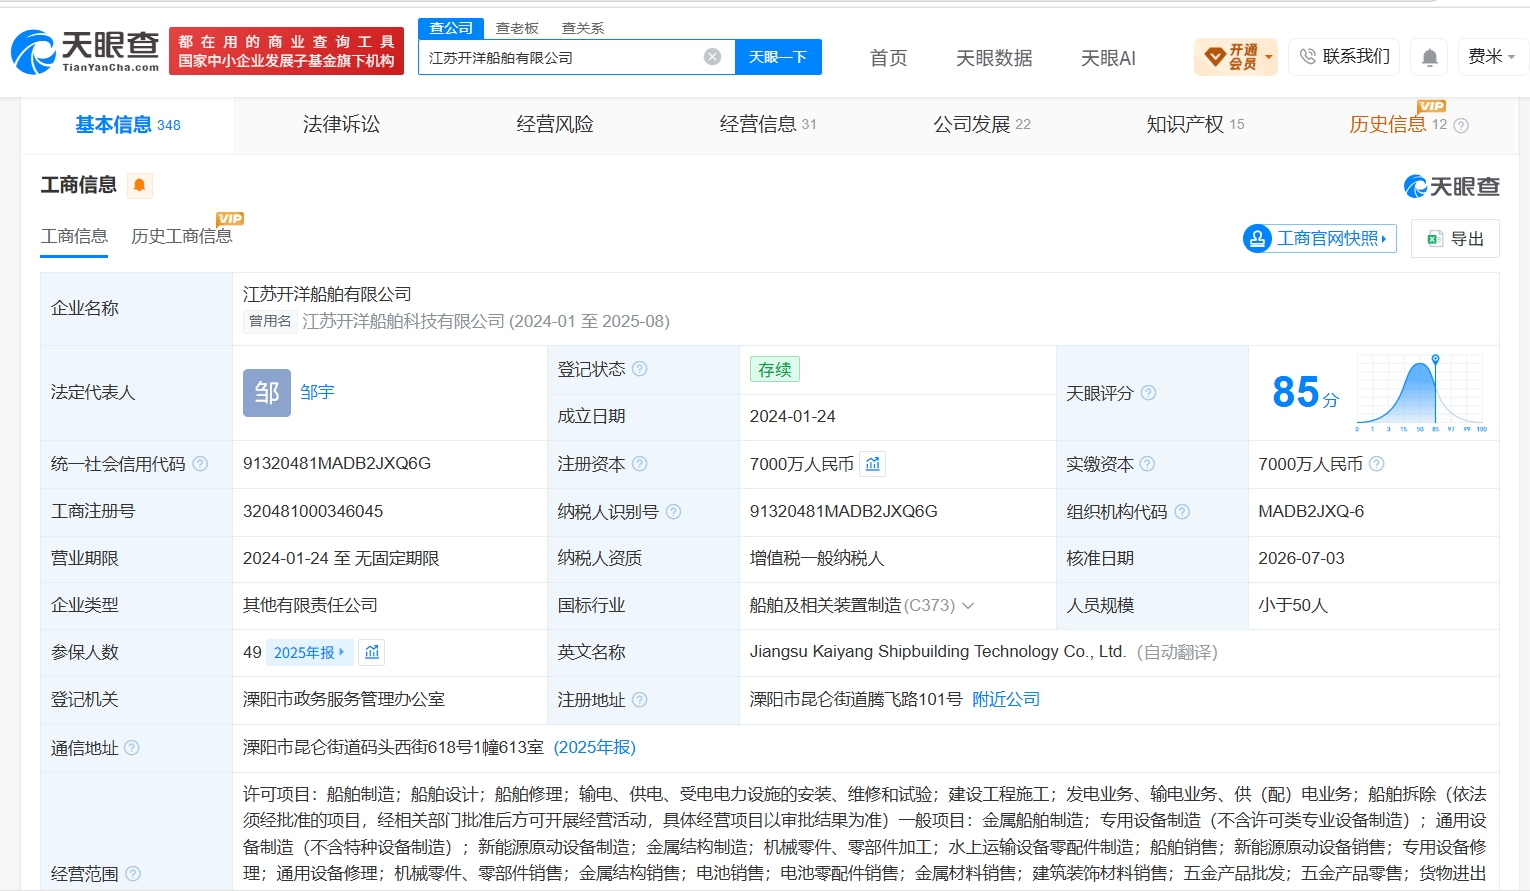1530x891 pixels.
Task: Expand the 开通会员 dropdown arrow
Action: click(1269, 57)
